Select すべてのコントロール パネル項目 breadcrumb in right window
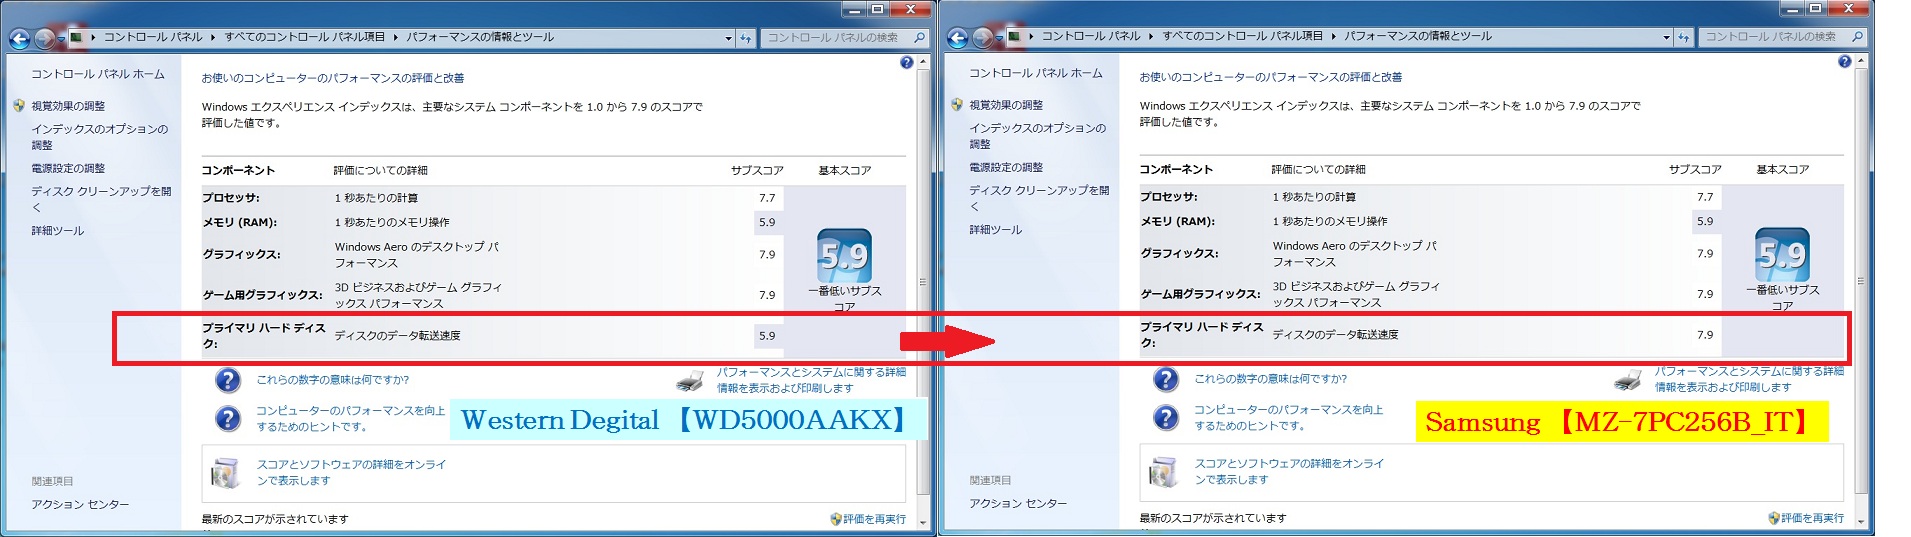The width and height of the screenshot is (1911, 537). coord(1242,36)
